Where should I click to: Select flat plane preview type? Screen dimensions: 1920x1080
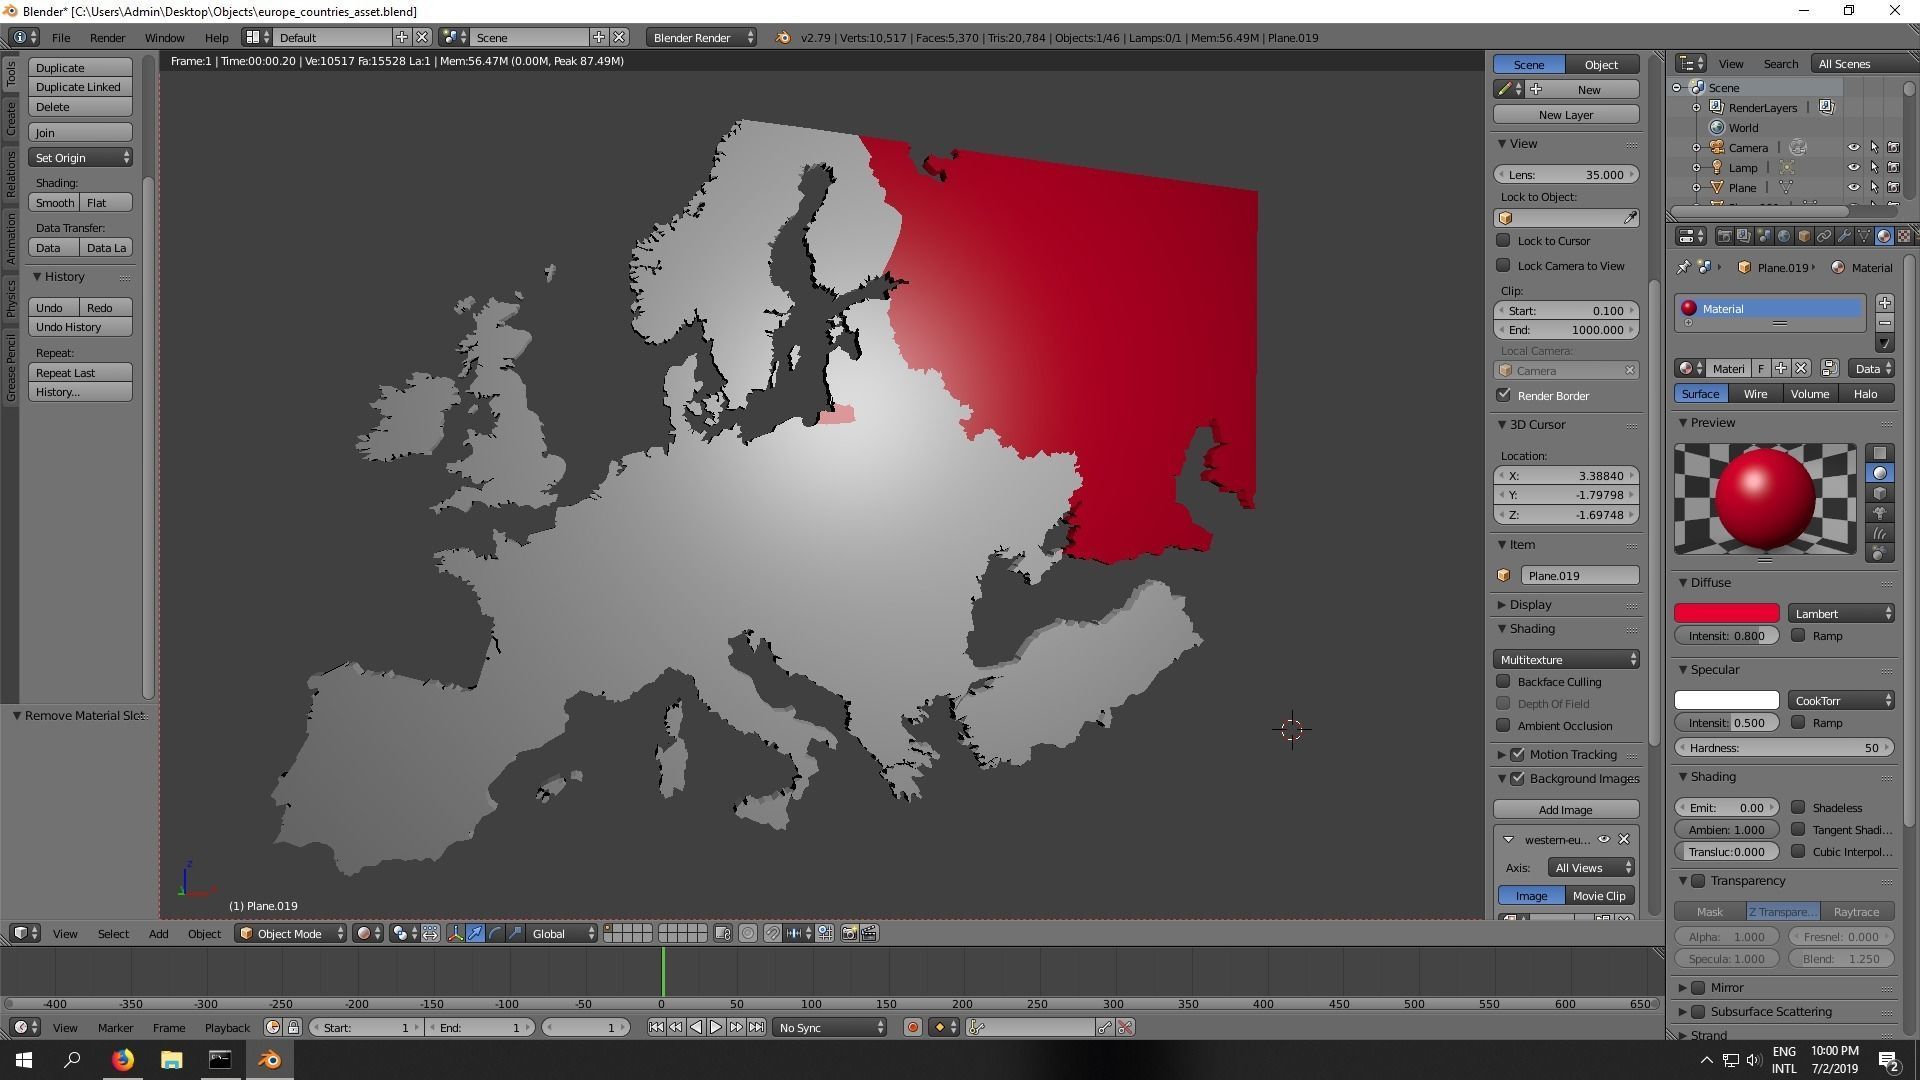click(1880, 453)
